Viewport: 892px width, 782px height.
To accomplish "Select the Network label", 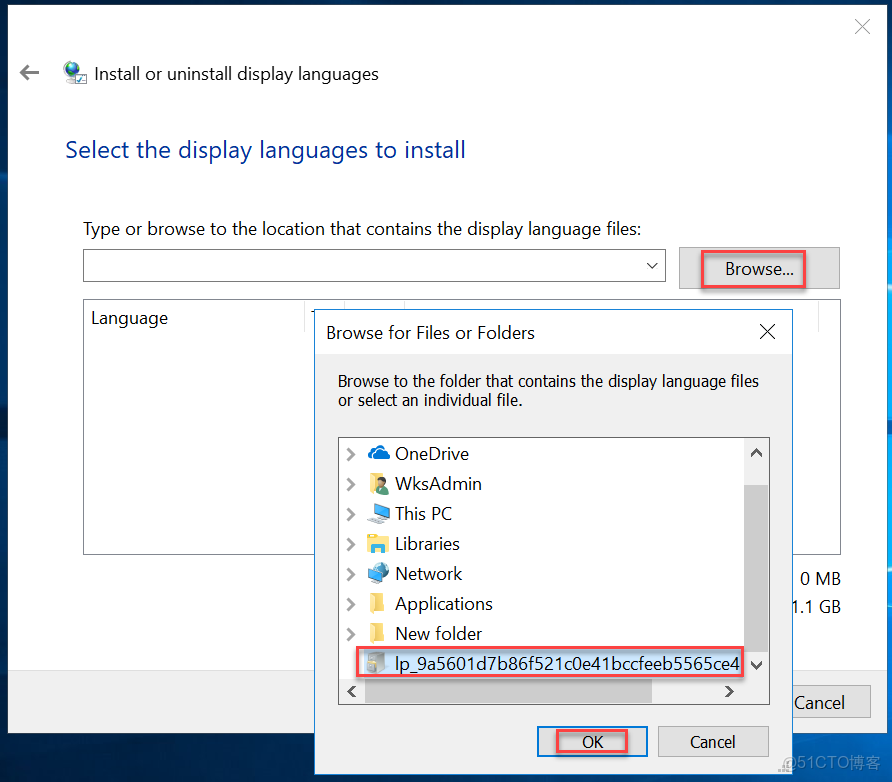I will (428, 574).
